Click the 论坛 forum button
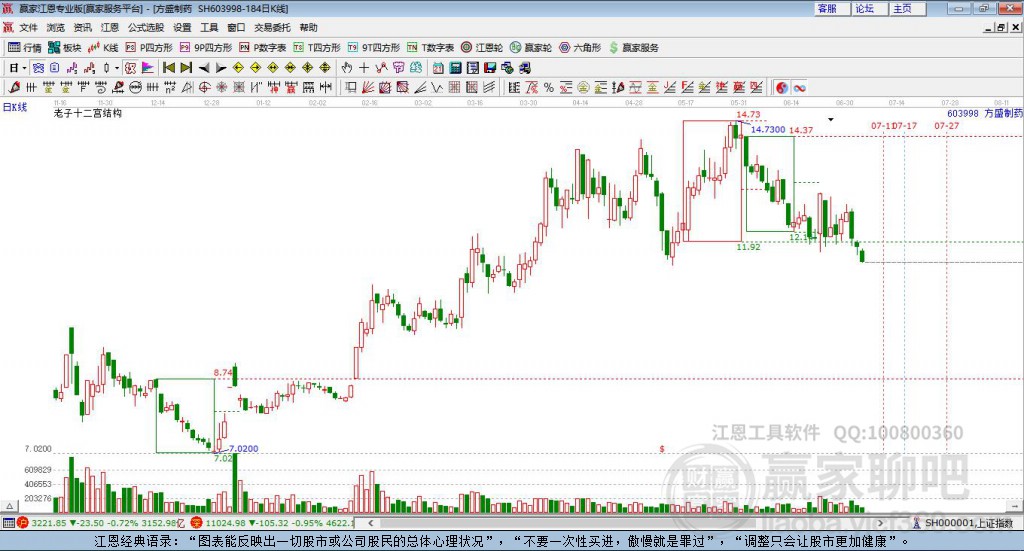 coord(869,8)
